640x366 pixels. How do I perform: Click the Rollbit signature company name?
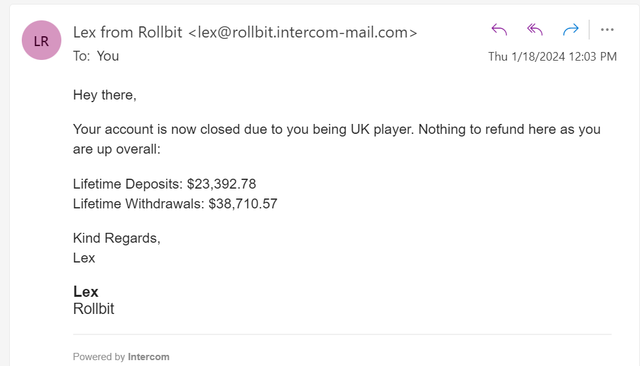(93, 309)
